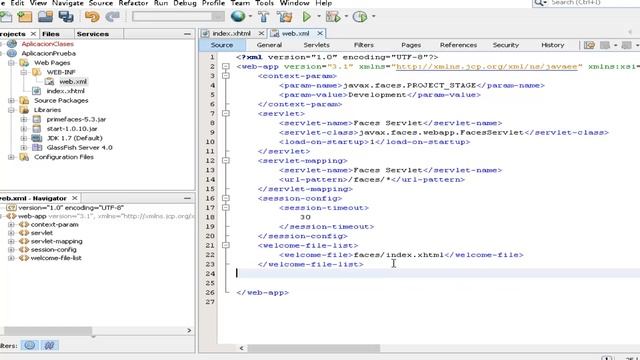Click first Navigator filter button

(29, 345)
